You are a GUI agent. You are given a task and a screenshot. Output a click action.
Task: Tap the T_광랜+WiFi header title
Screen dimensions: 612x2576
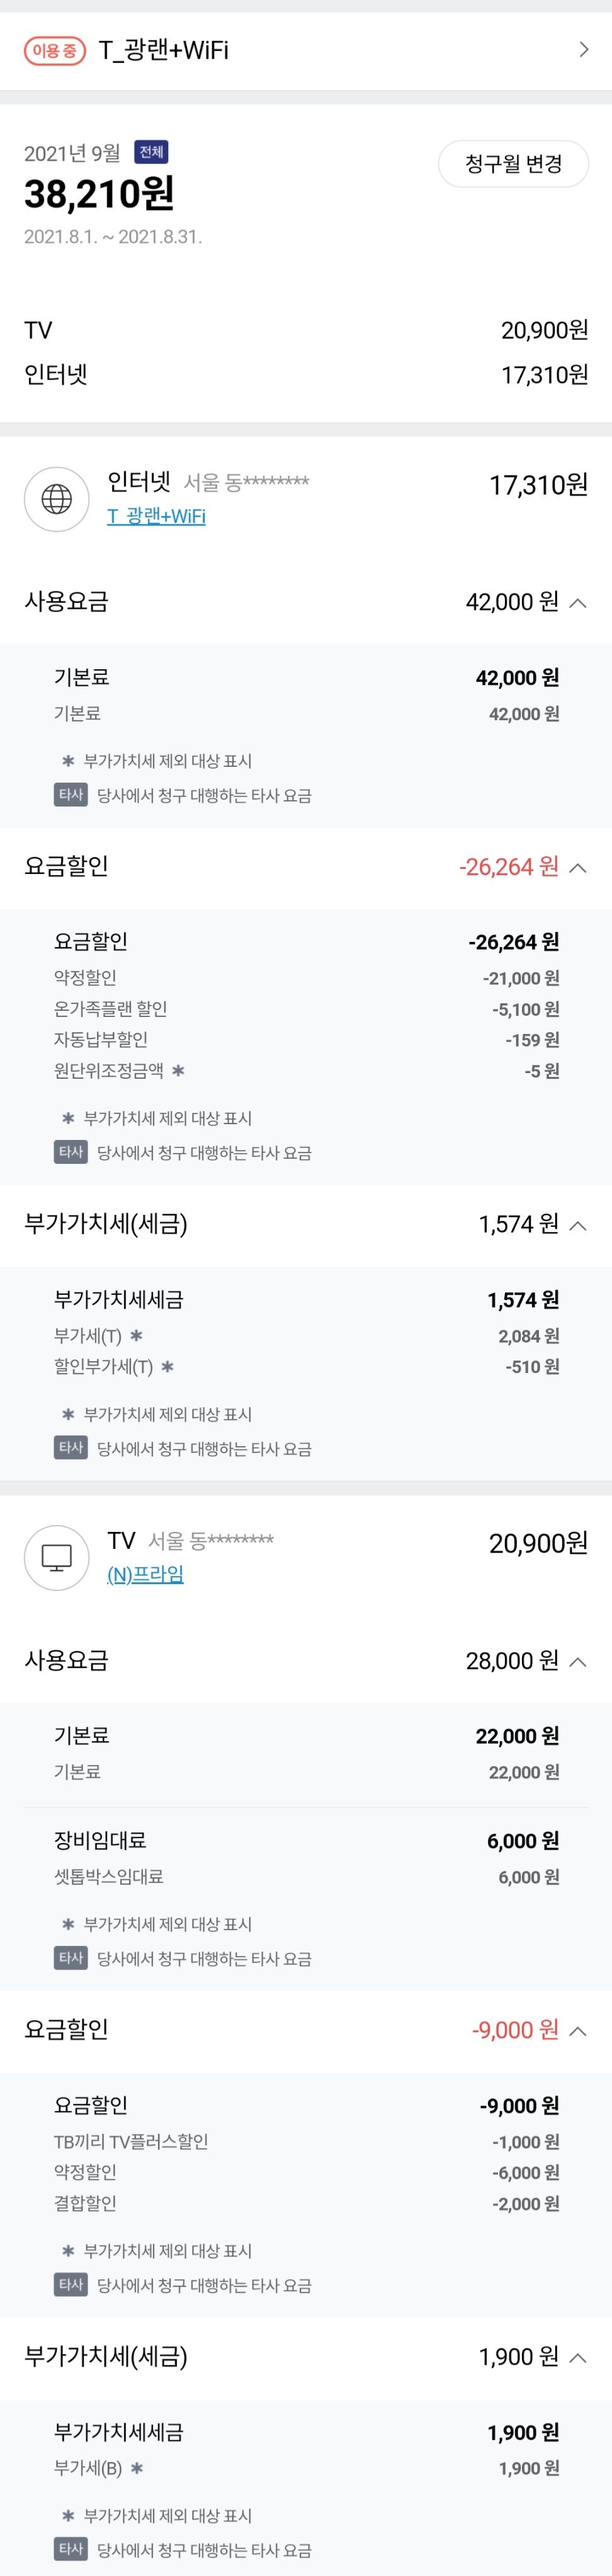[x=164, y=50]
